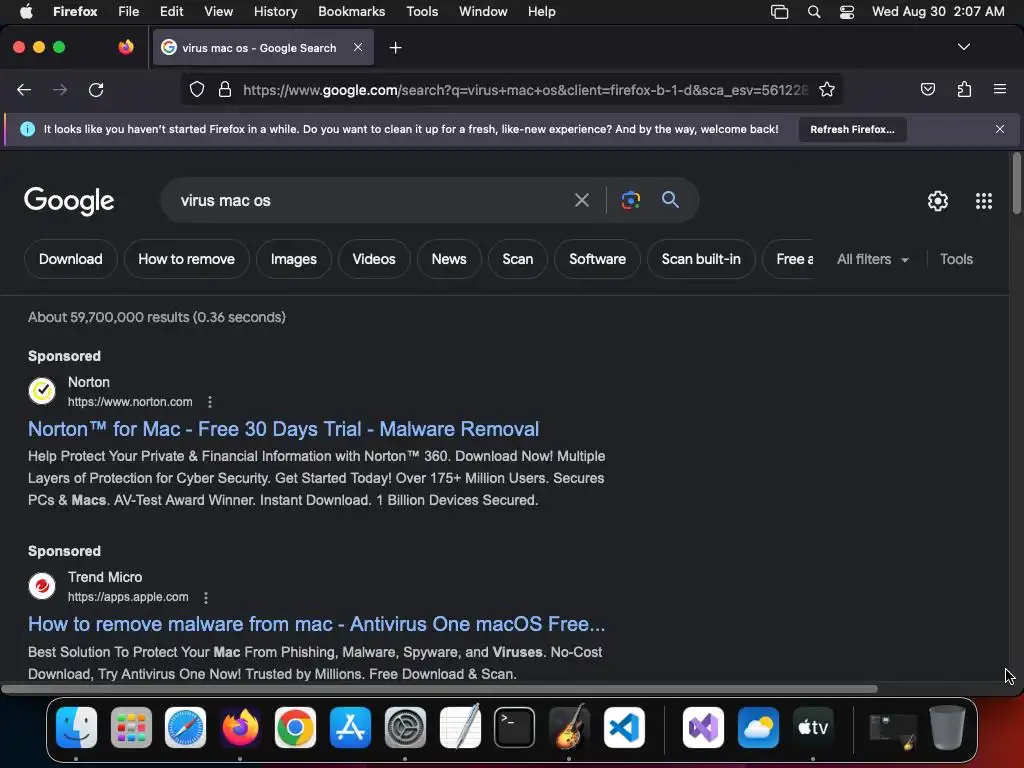The height and width of the screenshot is (768, 1024).
Task: Open a new tab with plus icon
Action: [x=395, y=48]
